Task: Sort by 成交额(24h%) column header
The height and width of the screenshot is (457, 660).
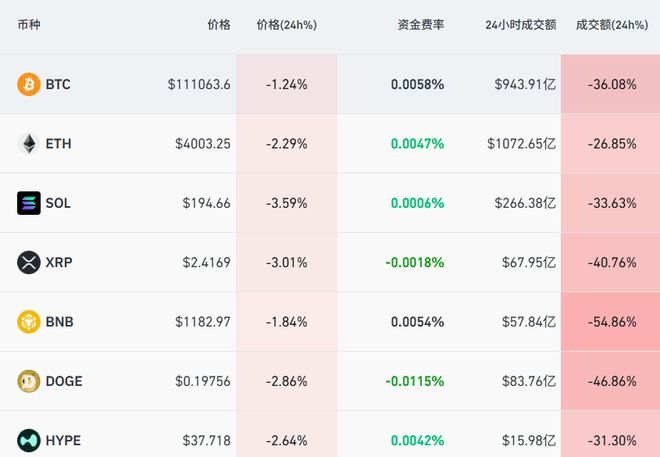Action: pos(612,25)
